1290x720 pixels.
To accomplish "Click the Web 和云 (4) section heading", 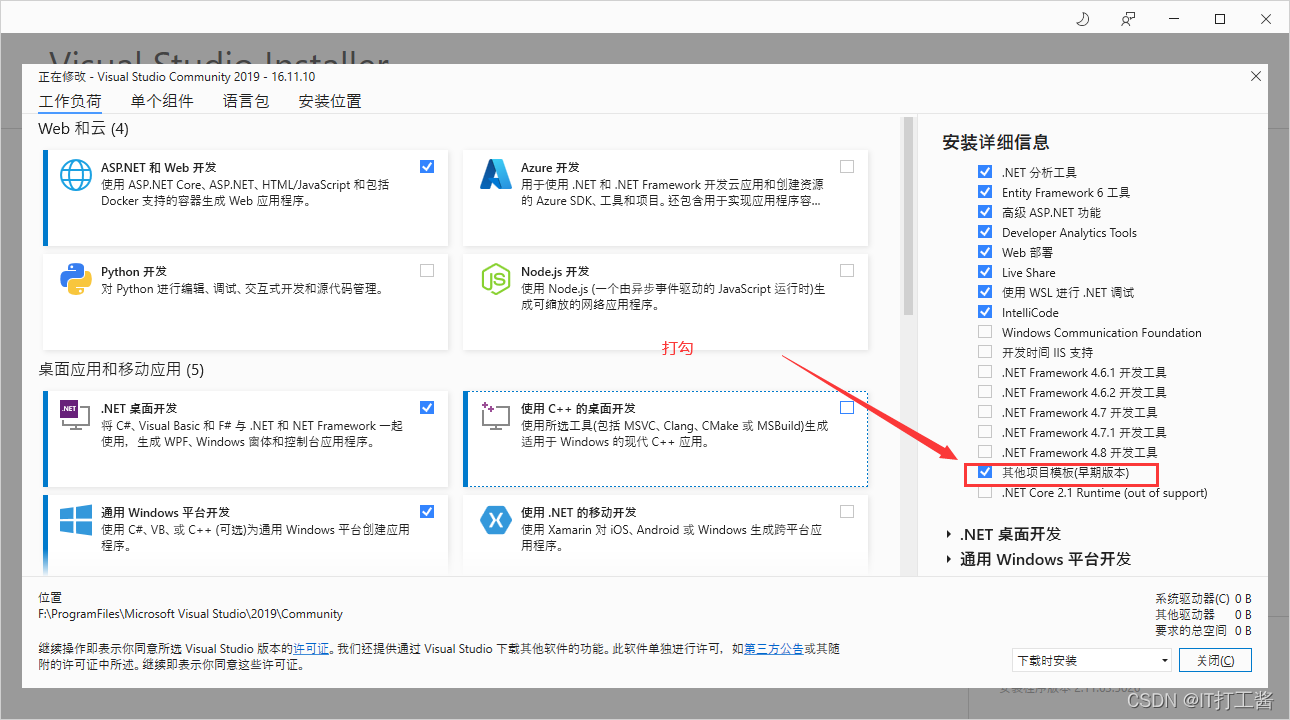I will (84, 129).
